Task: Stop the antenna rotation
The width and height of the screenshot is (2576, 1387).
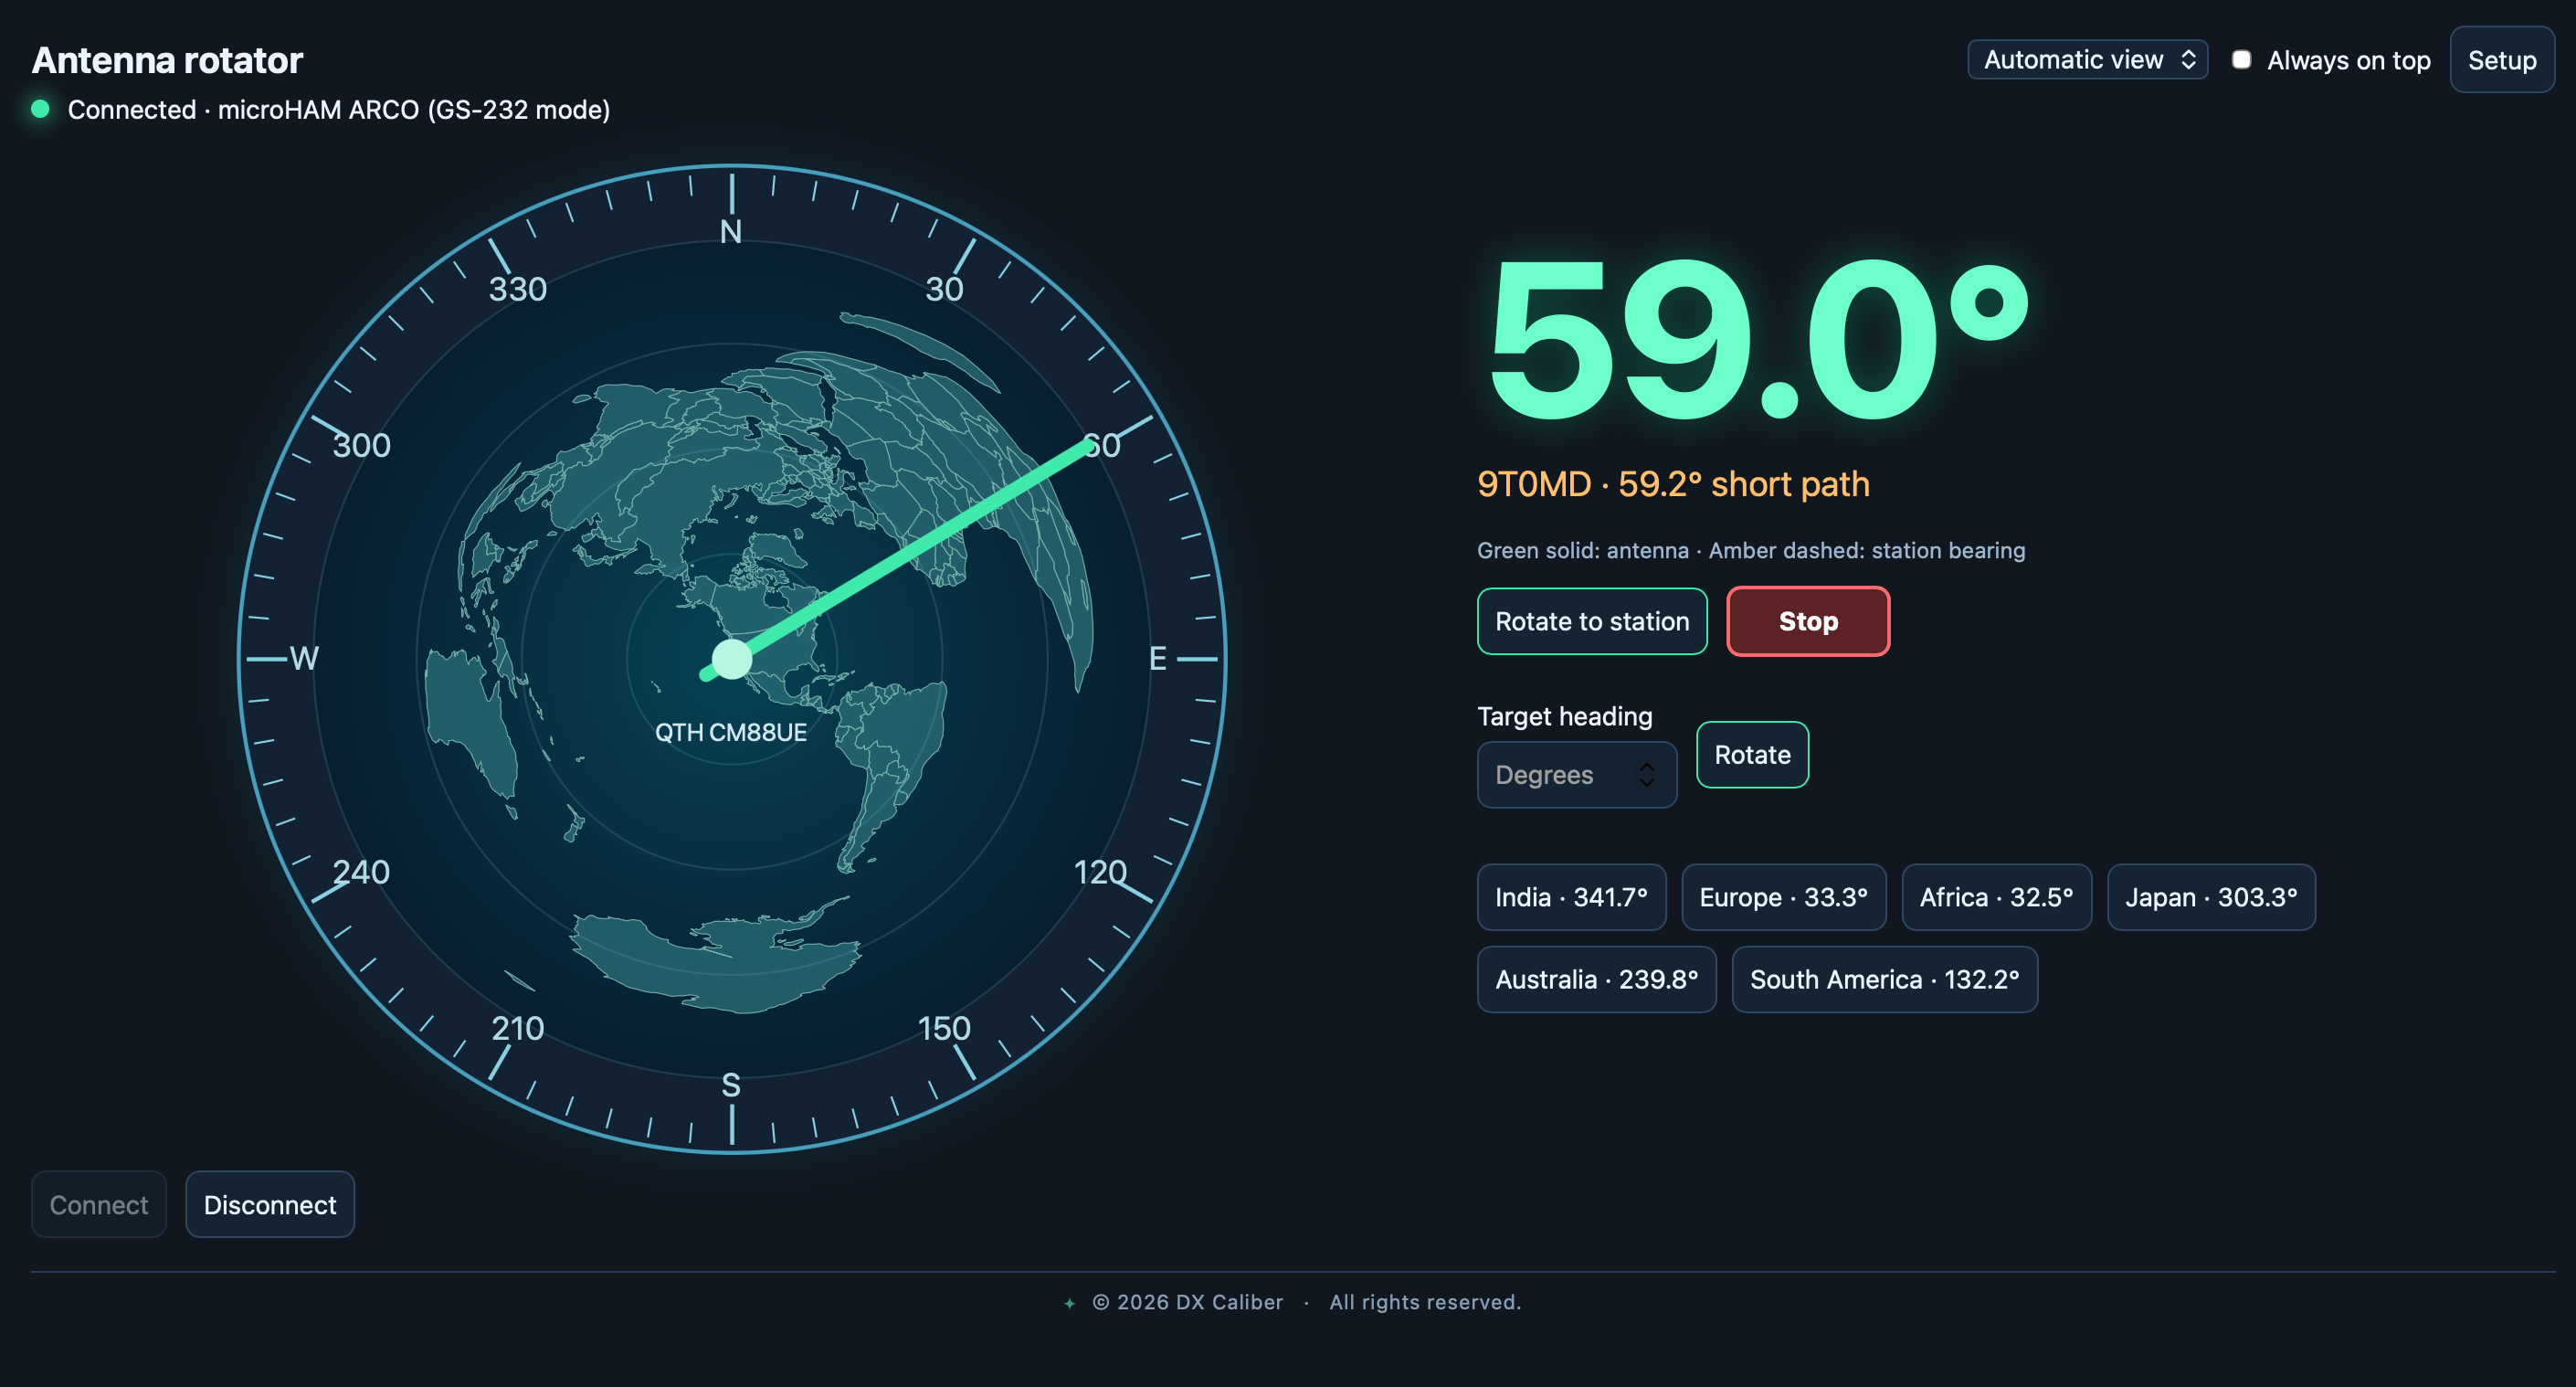Action: 1808,621
